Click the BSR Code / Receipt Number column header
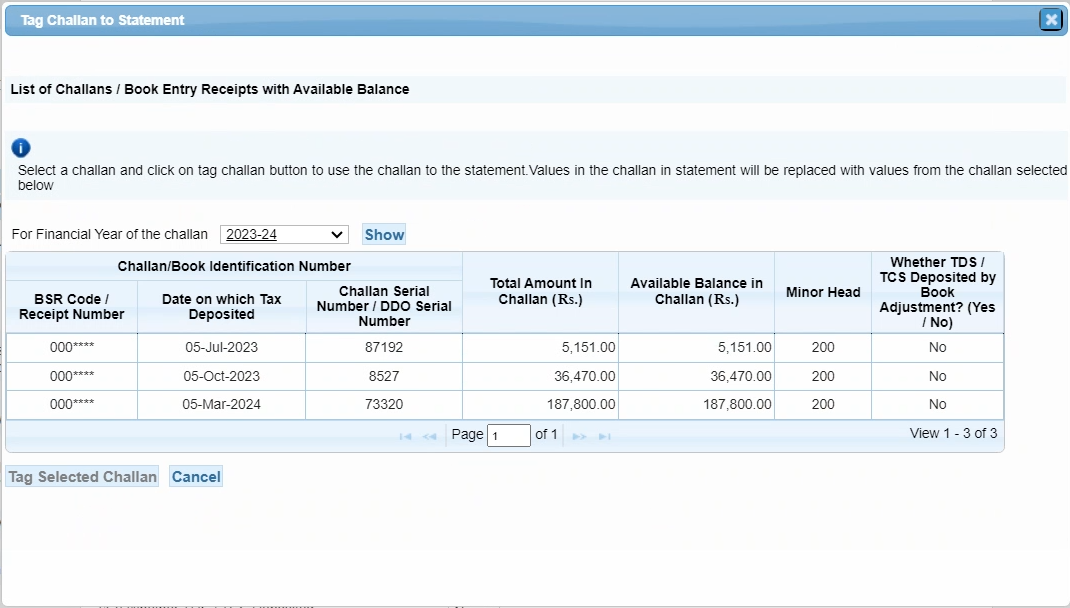Image resolution: width=1070 pixels, height=608 pixels. [72, 306]
